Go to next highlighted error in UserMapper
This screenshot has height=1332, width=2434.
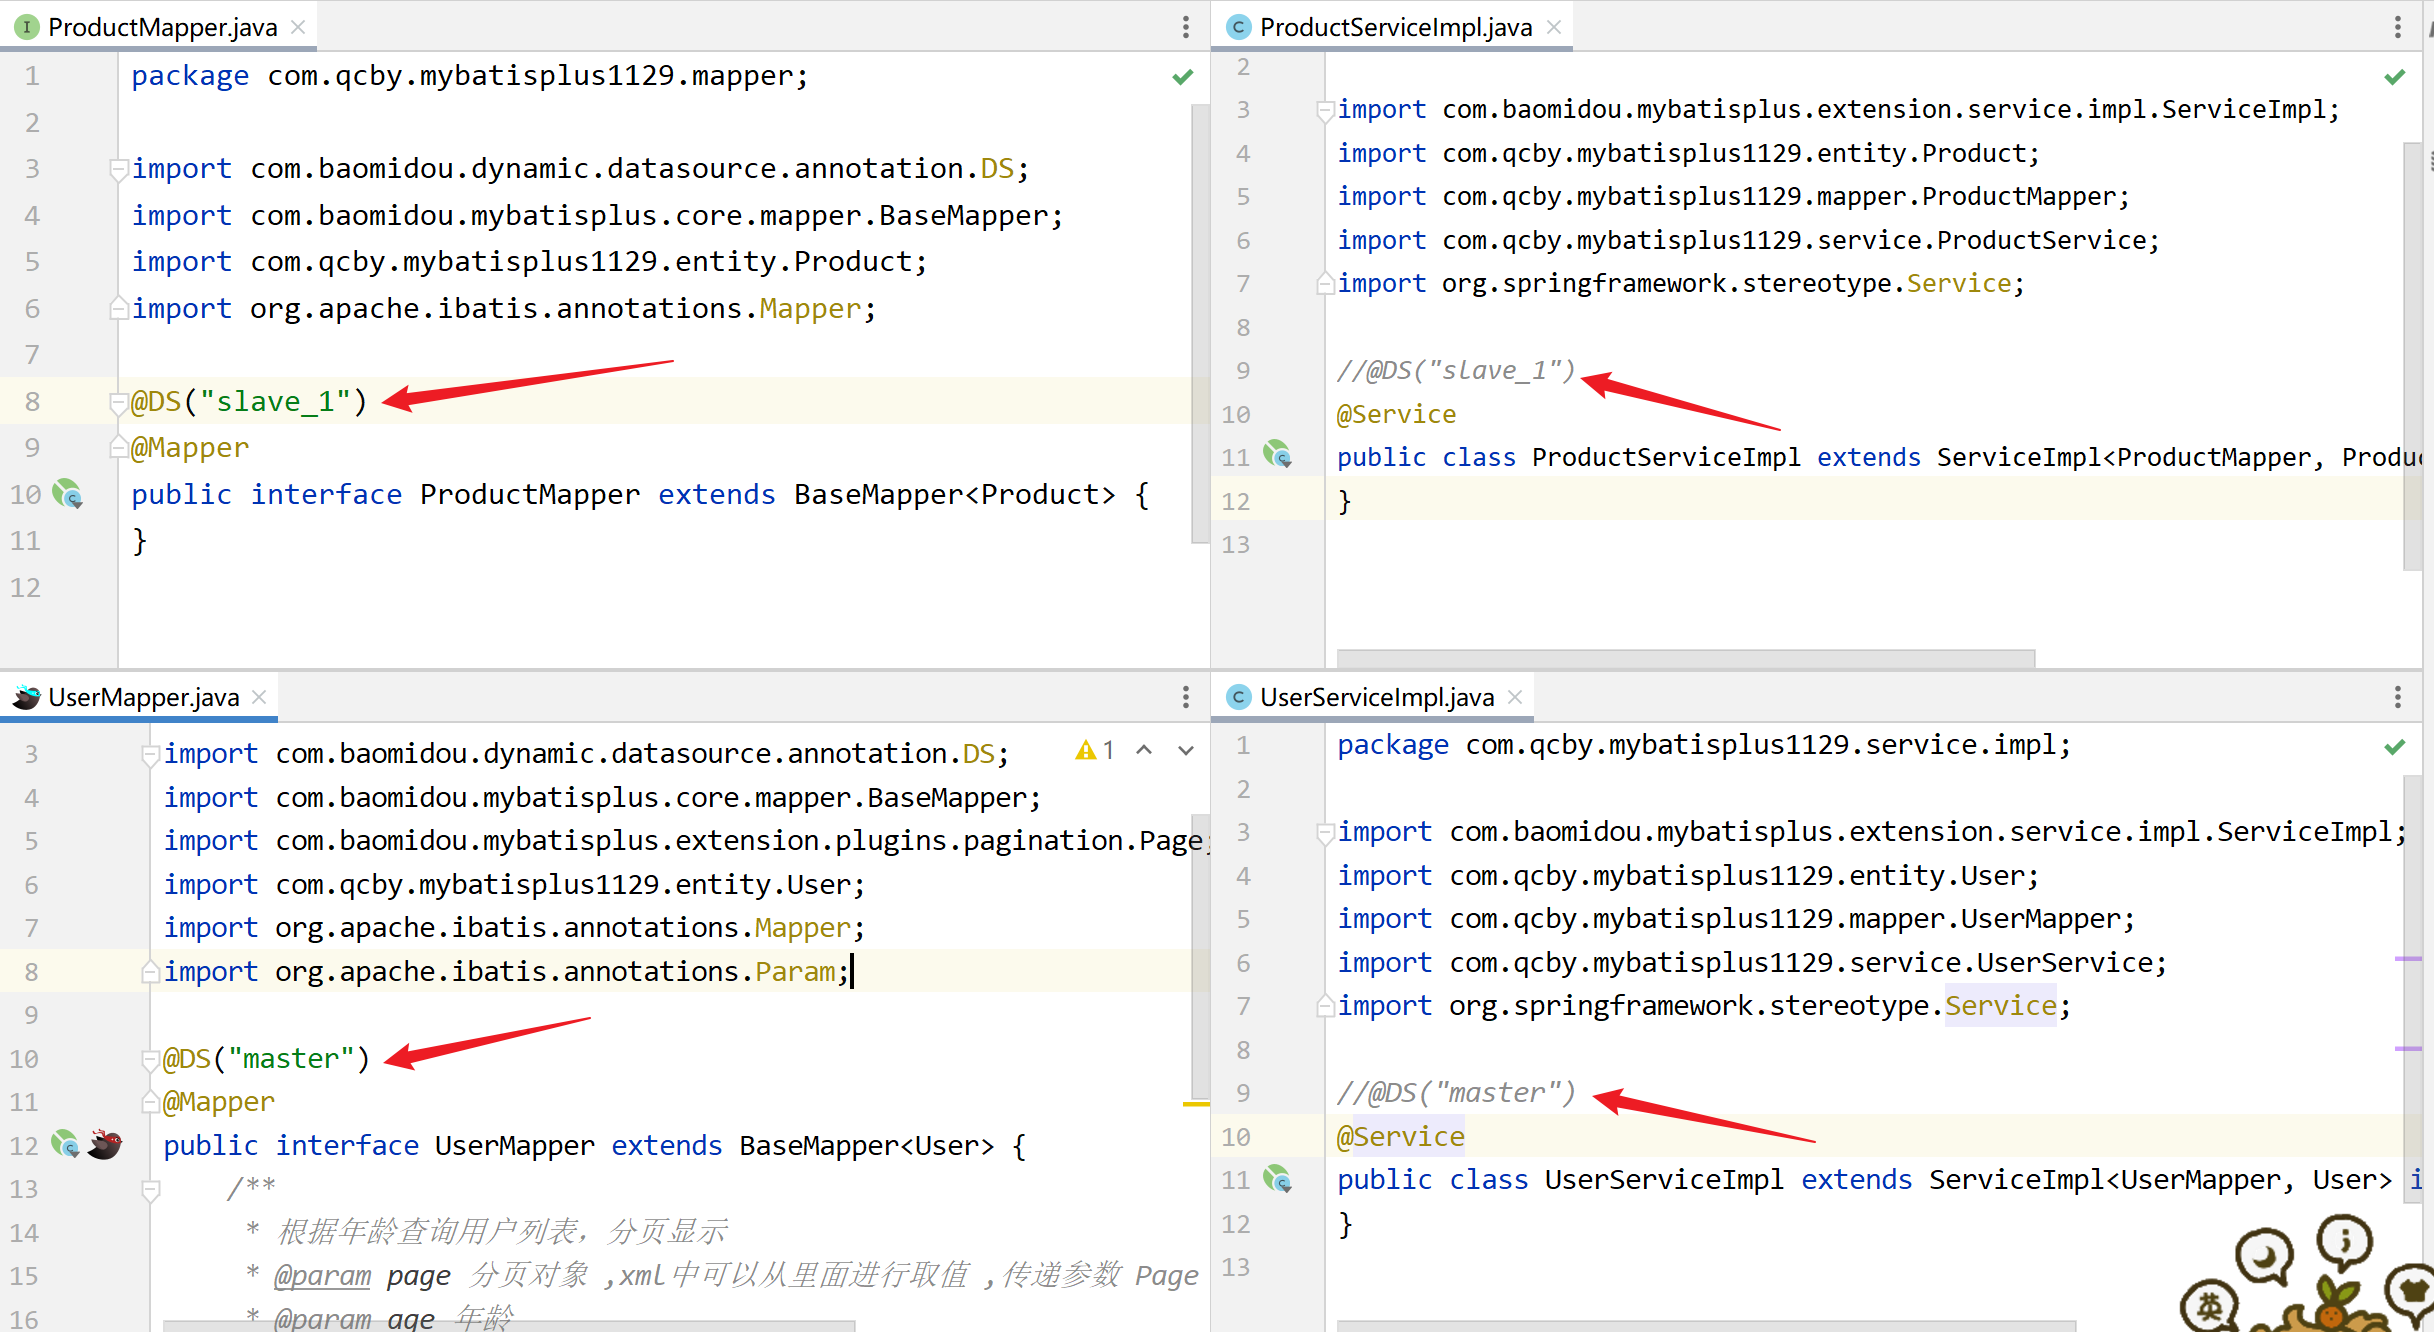1186,750
